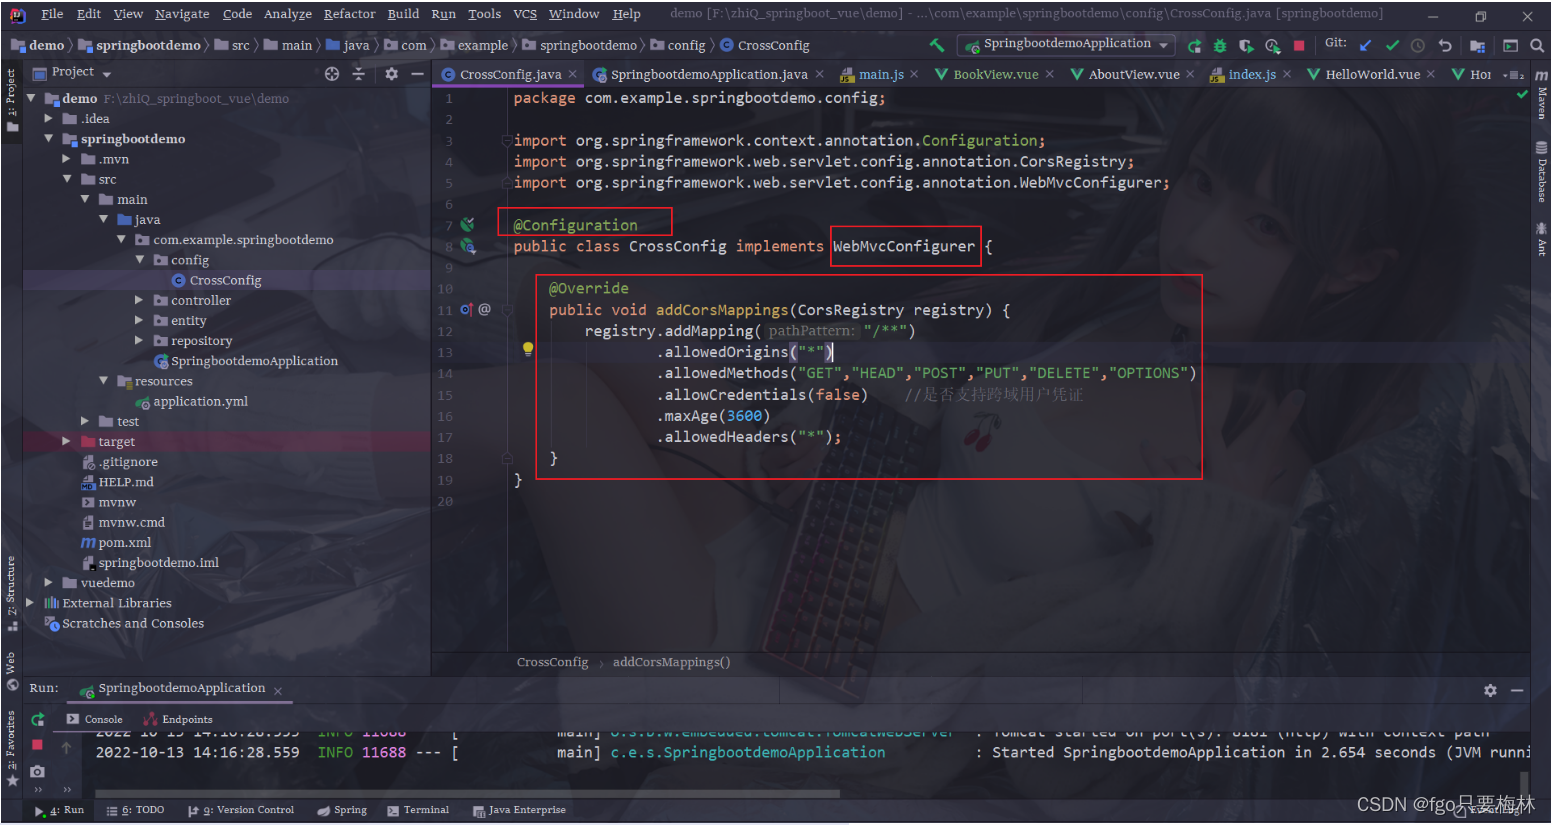The height and width of the screenshot is (825, 1552).
Task: Switch to the BookView.vue editor tab
Action: click(995, 75)
